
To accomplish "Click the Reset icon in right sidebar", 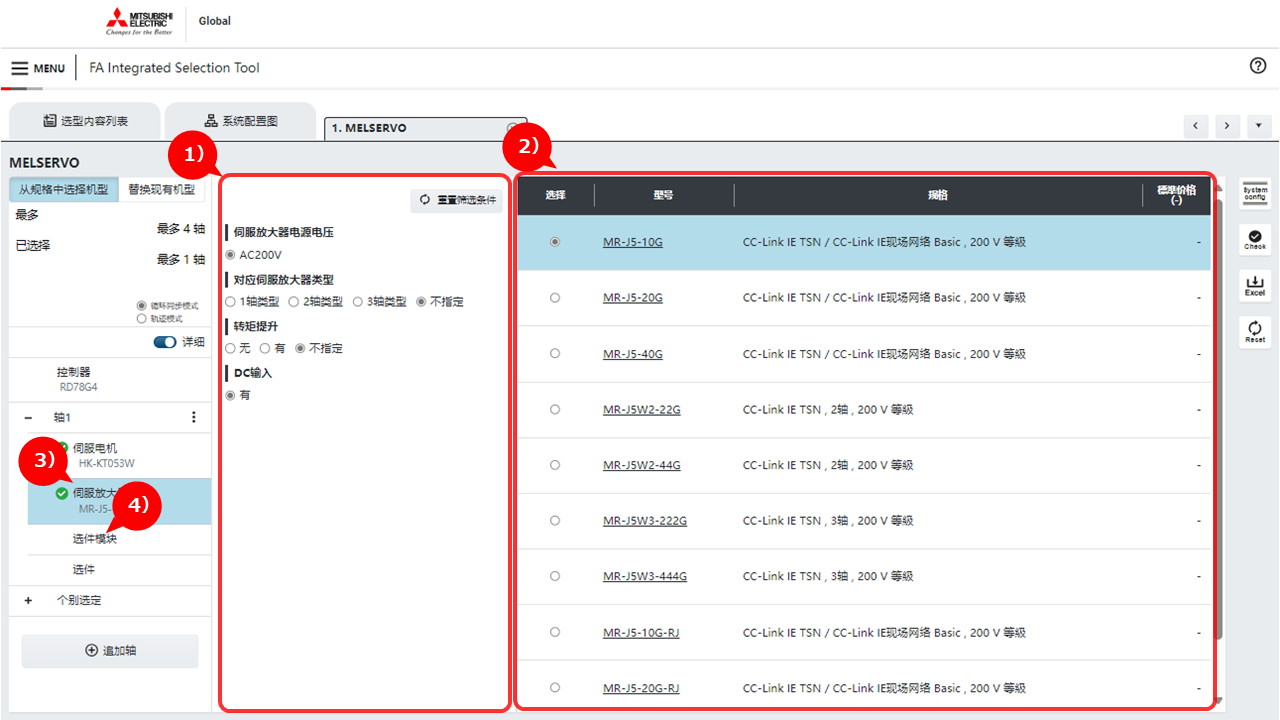I will tap(1255, 331).
